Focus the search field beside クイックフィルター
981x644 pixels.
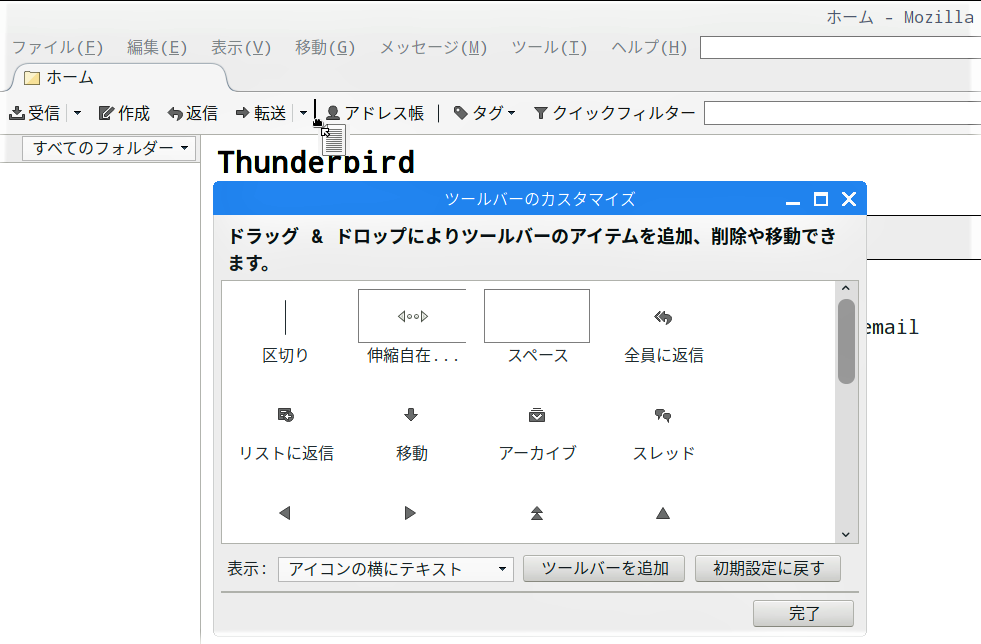(842, 113)
